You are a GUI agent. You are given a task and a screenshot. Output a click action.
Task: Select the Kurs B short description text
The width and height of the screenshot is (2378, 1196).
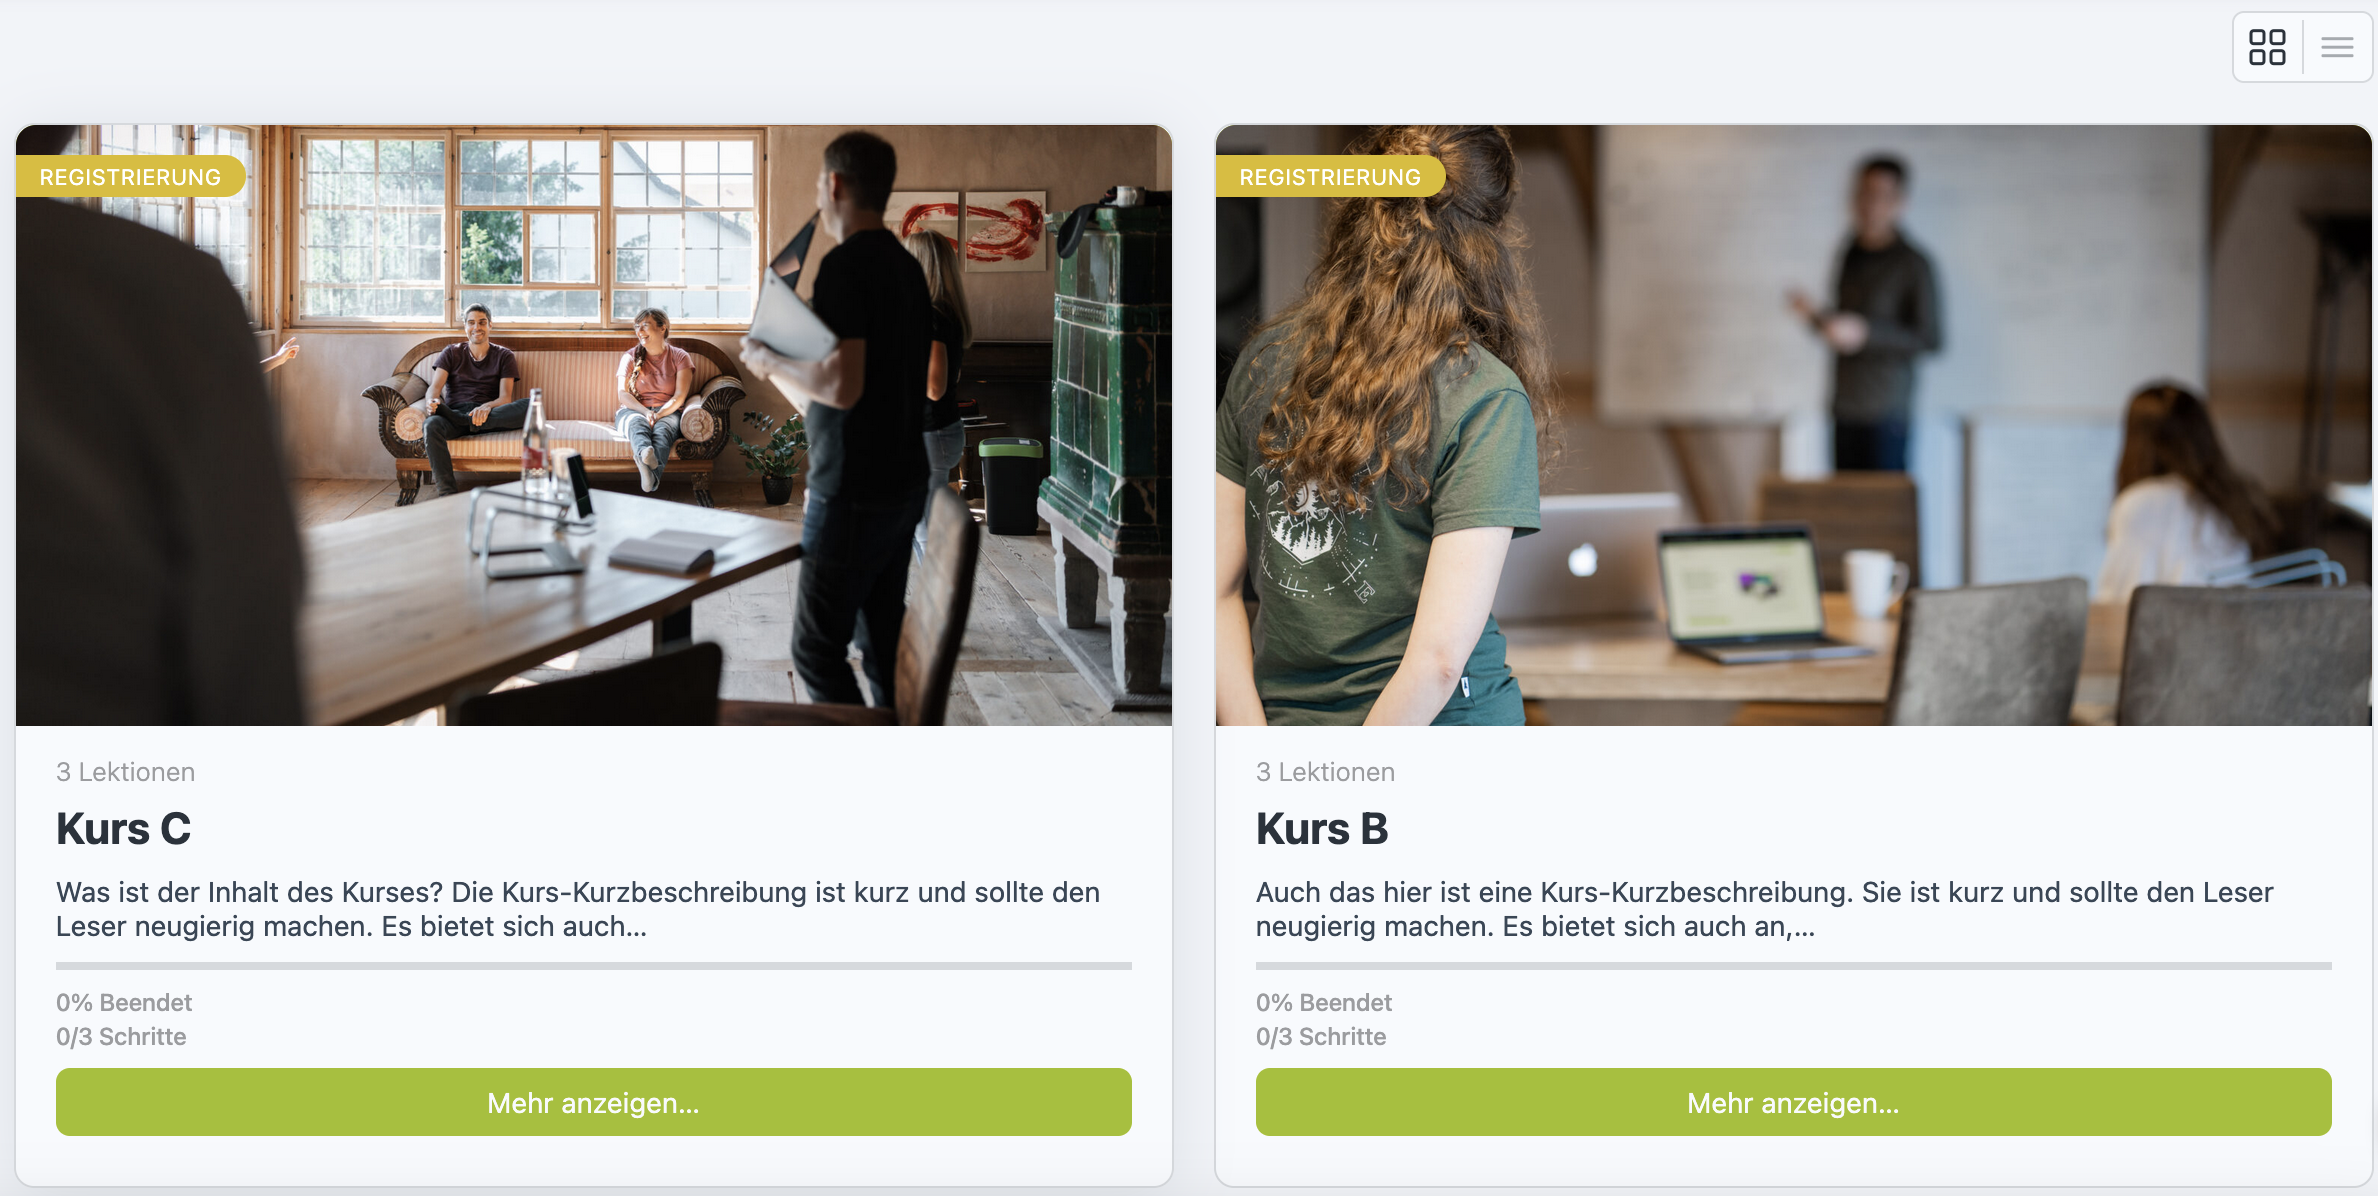(1765, 909)
